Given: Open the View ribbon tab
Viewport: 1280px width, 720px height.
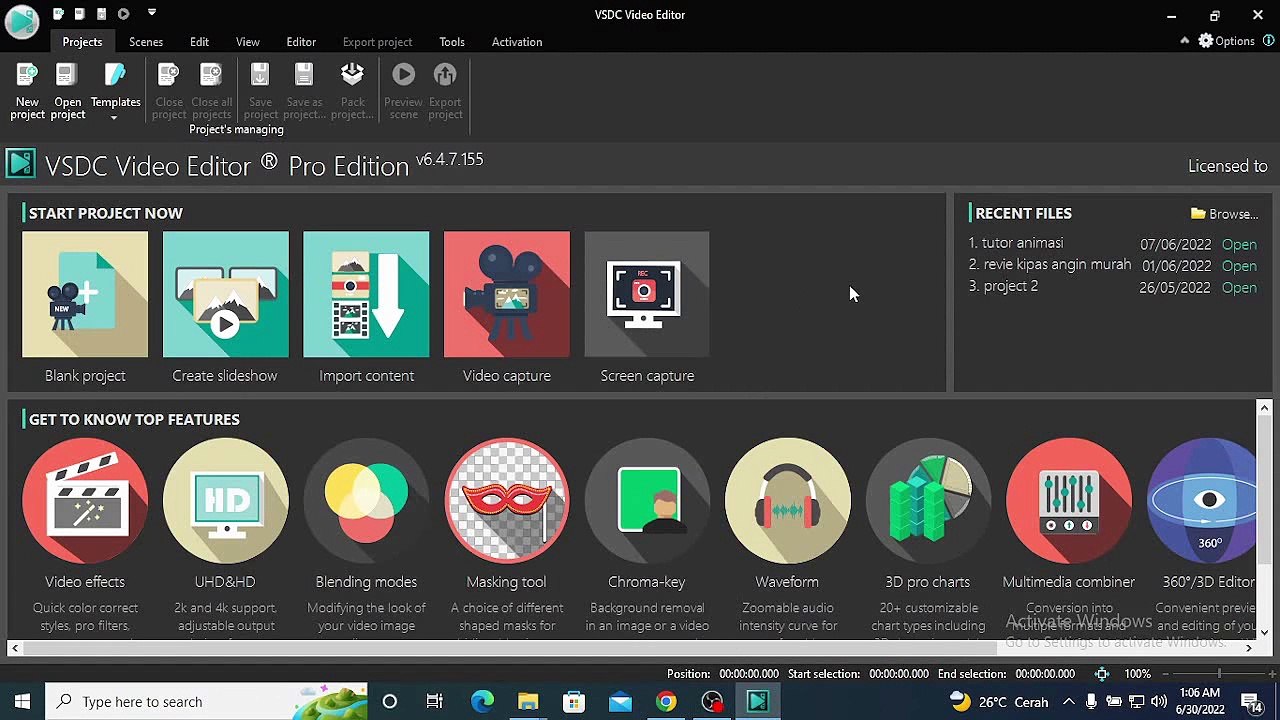Looking at the screenshot, I should click(x=248, y=42).
